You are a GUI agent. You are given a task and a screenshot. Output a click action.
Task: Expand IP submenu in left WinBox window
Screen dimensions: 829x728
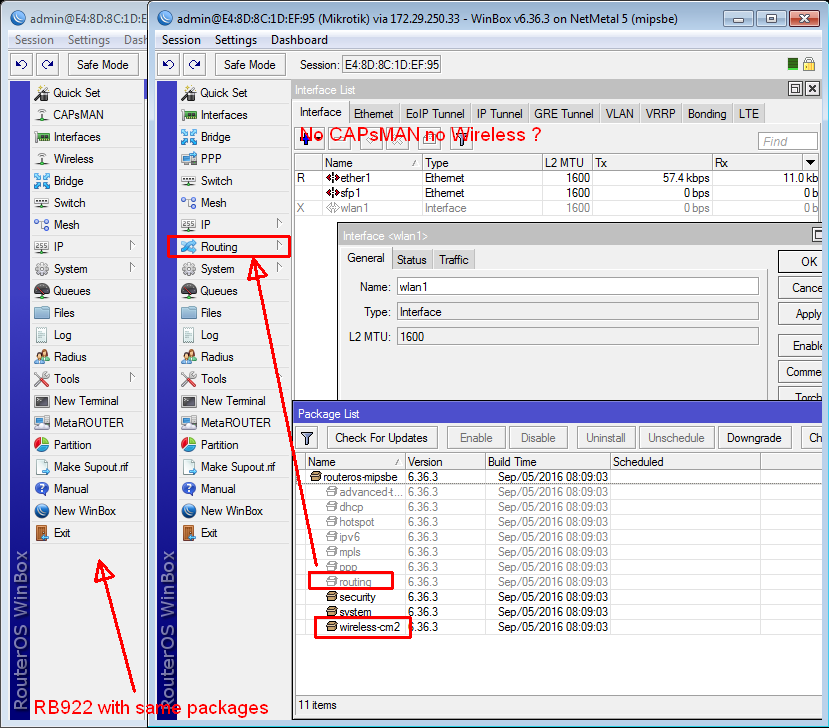click(132, 245)
